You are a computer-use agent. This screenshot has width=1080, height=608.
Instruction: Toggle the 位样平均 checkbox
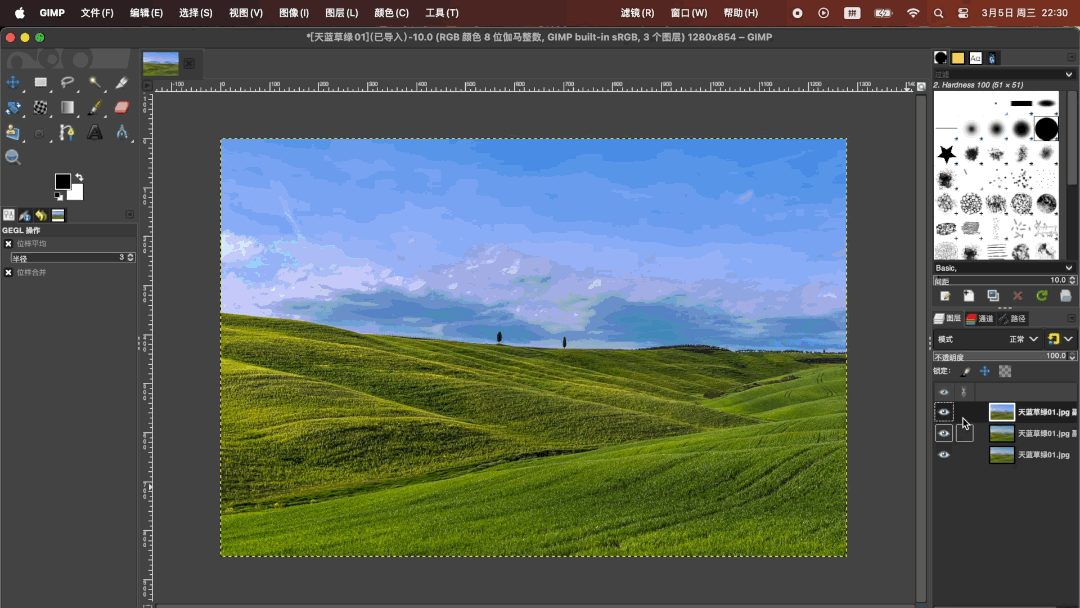tap(8, 244)
